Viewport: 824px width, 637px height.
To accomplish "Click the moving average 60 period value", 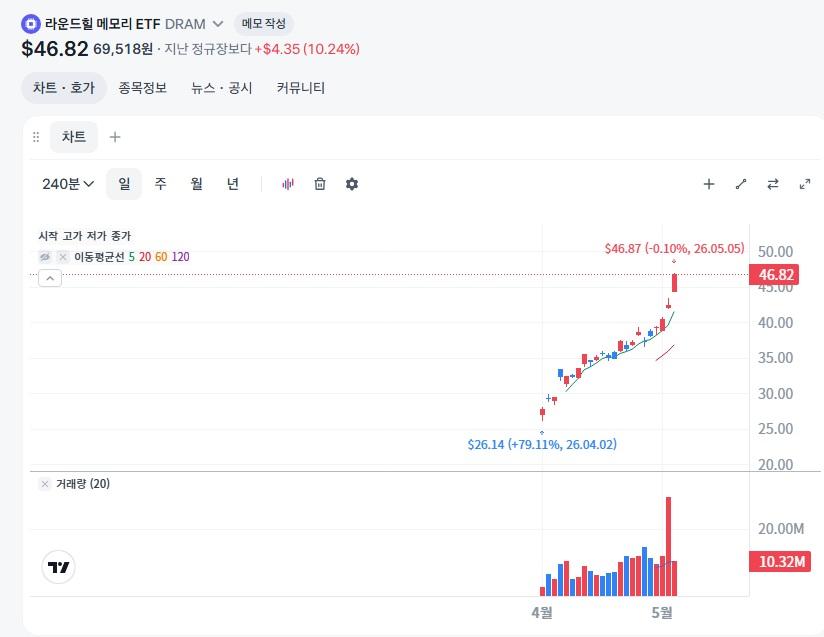I will (x=161, y=256).
